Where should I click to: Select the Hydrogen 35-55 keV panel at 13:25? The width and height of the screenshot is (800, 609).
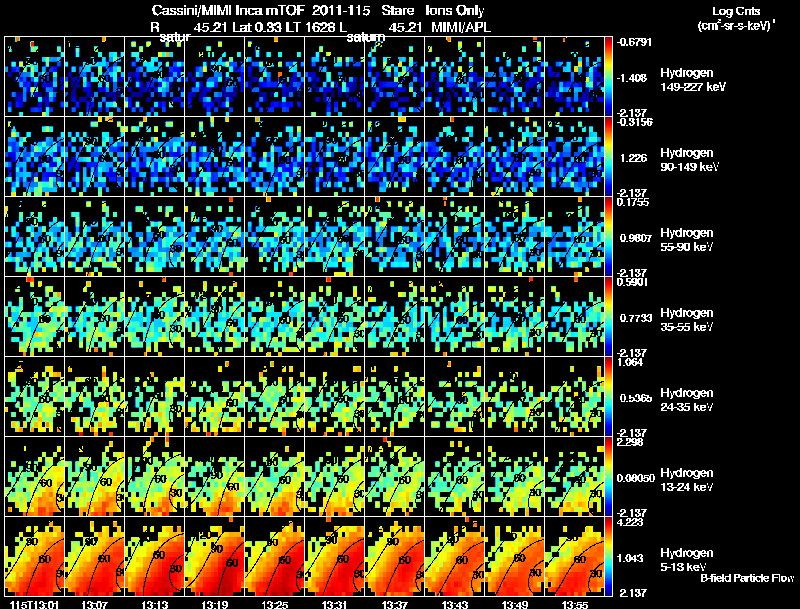274,316
